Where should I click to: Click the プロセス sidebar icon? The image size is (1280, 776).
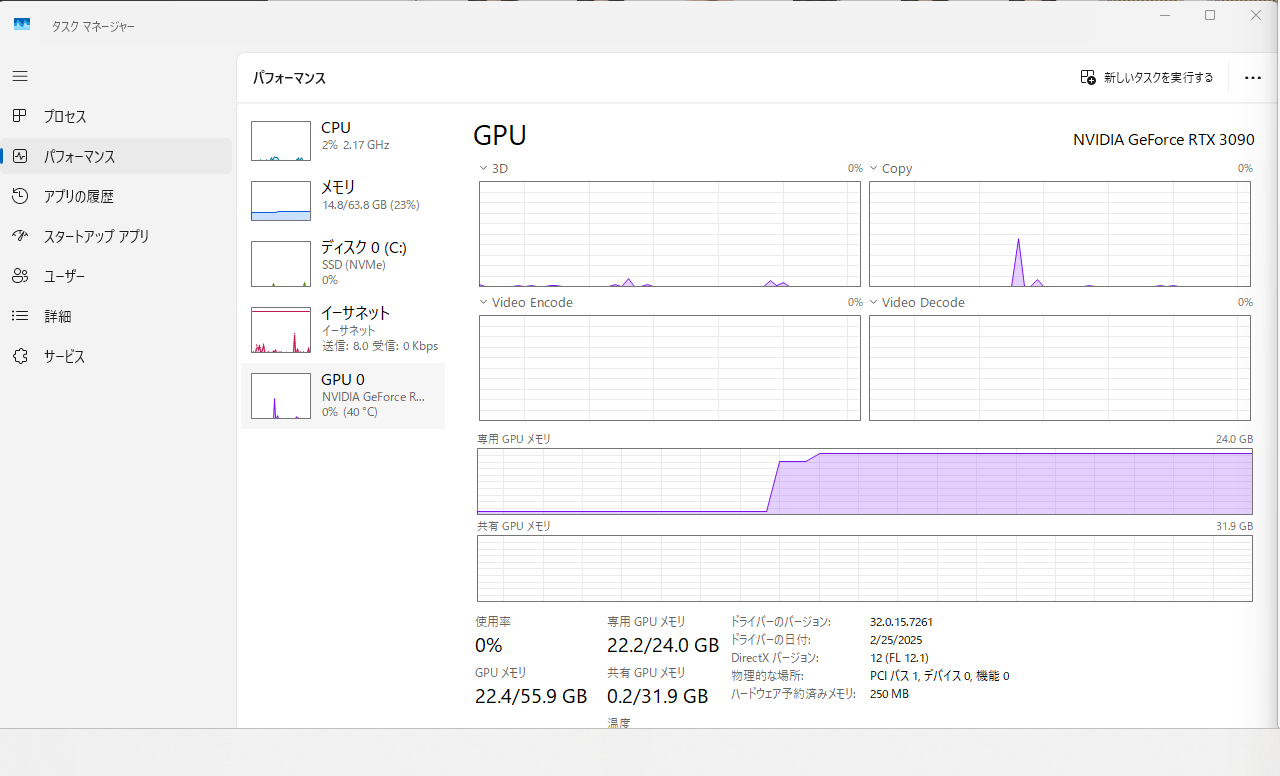pos(20,116)
